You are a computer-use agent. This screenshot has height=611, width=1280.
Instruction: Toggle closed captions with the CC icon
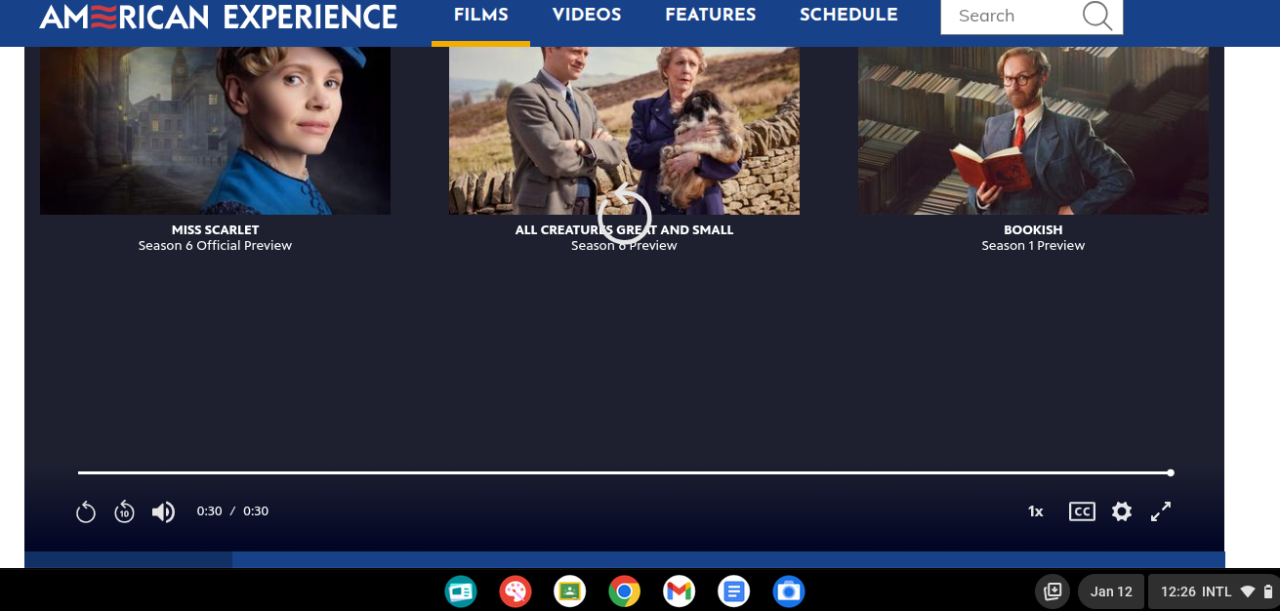pyautogui.click(x=1082, y=511)
